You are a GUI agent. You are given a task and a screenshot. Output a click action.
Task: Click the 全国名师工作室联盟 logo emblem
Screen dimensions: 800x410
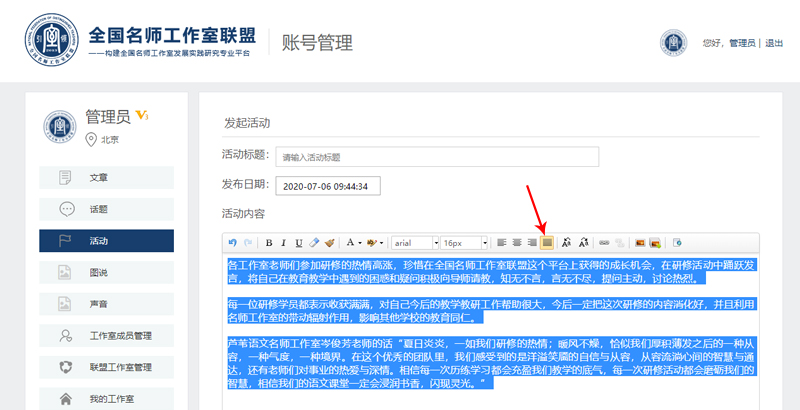coord(52,40)
